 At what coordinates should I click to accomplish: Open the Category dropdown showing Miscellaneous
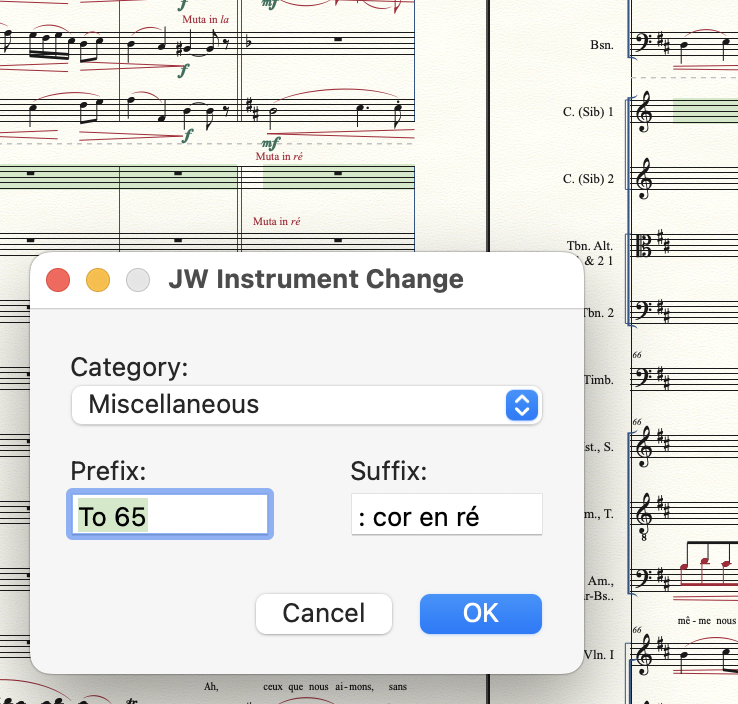(x=305, y=405)
